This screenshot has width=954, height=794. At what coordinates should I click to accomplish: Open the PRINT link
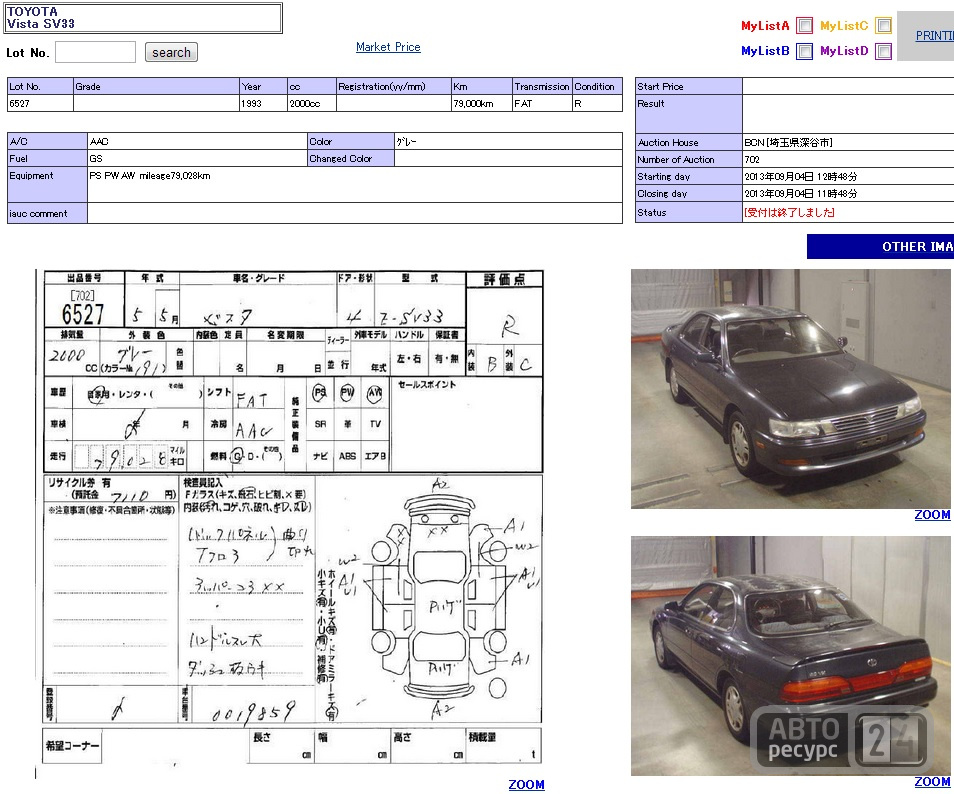[x=935, y=36]
